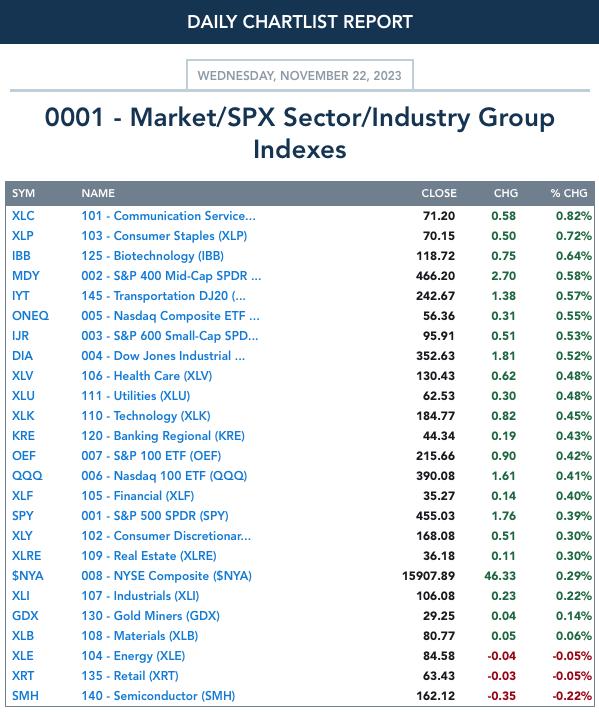599x712 pixels.
Task: Open 008 - NYSE Composite ($NYA) chart
Action: [167, 575]
